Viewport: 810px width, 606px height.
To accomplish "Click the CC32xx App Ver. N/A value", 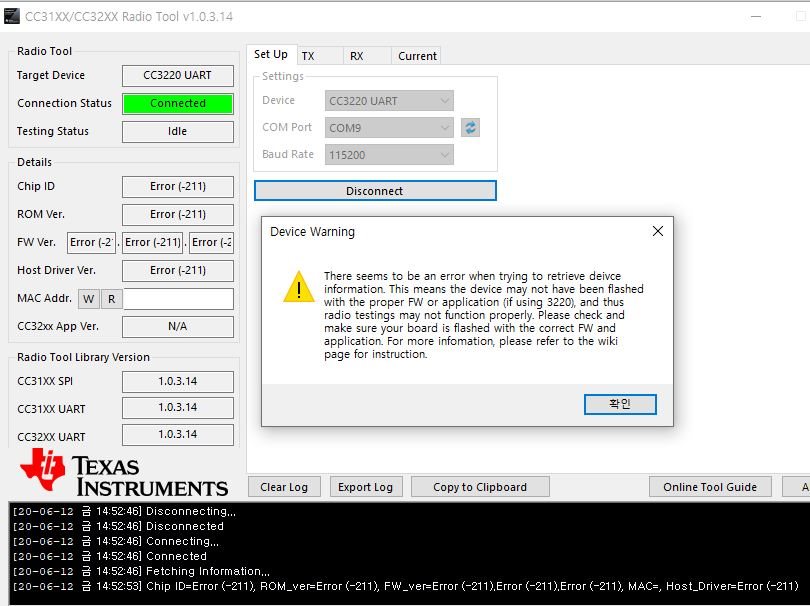I will click(x=178, y=327).
